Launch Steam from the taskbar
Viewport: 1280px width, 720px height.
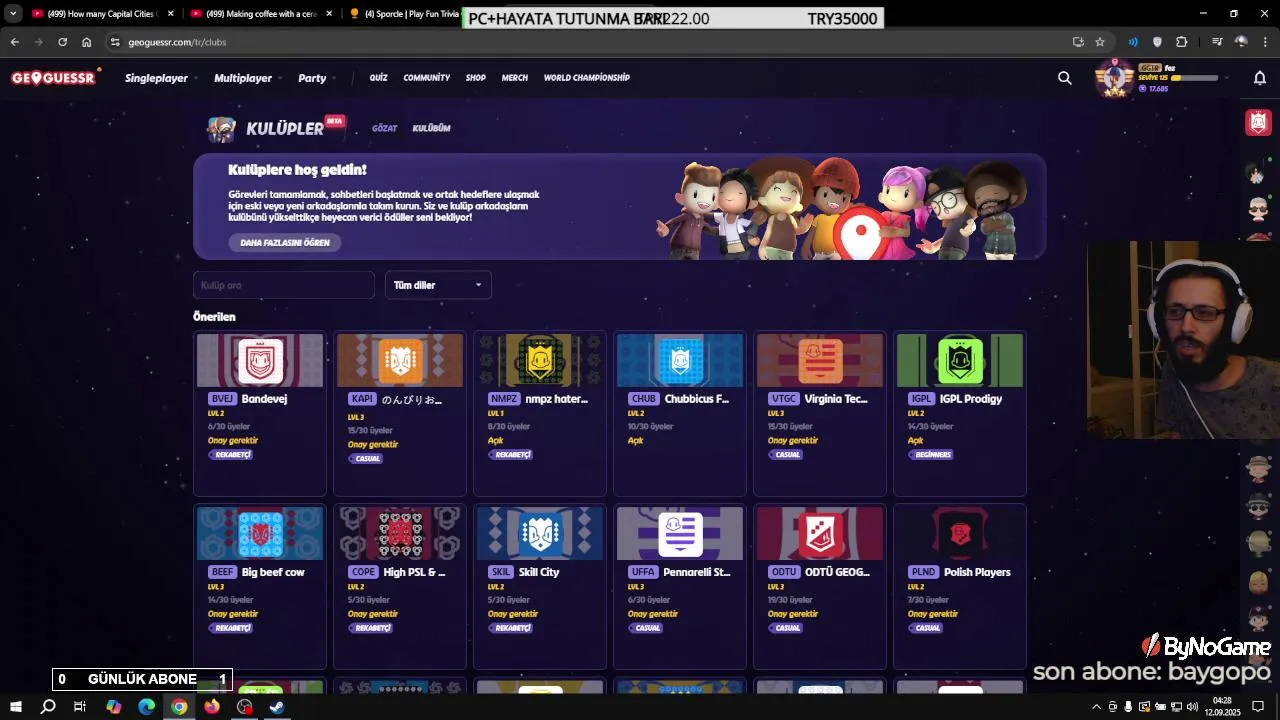pyautogui.click(x=277, y=707)
